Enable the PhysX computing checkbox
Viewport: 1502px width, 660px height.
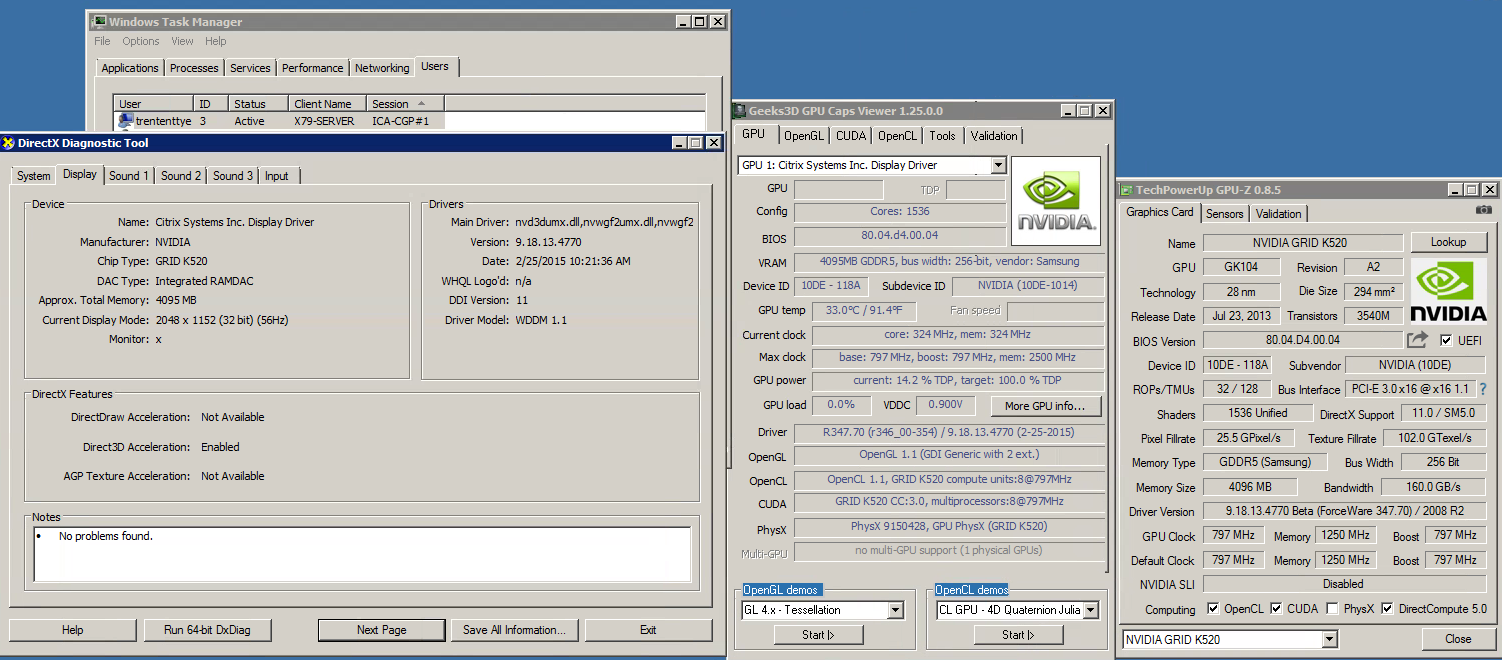(x=1332, y=608)
